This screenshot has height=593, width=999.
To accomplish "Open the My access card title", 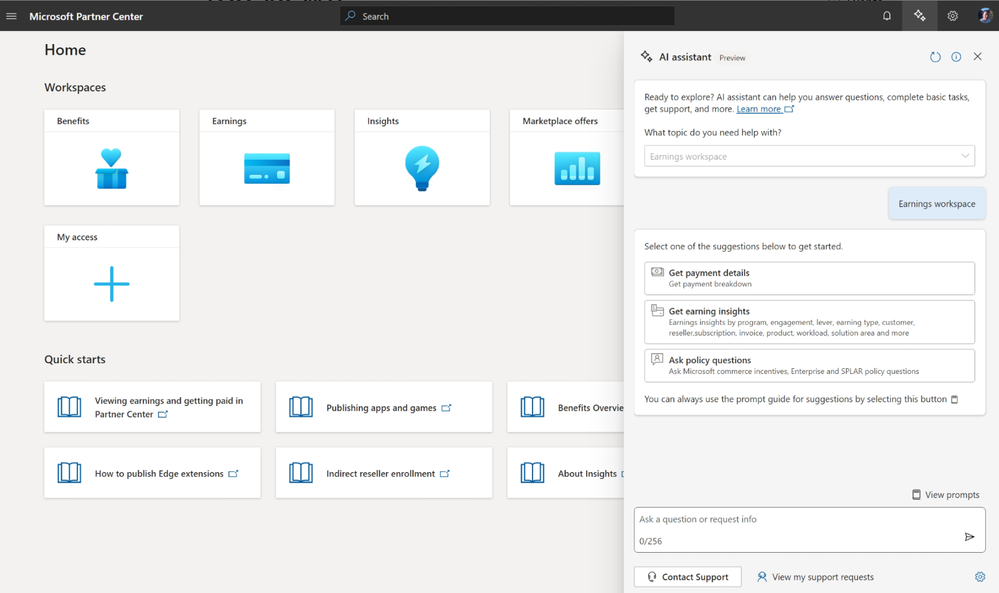I will point(77,237).
